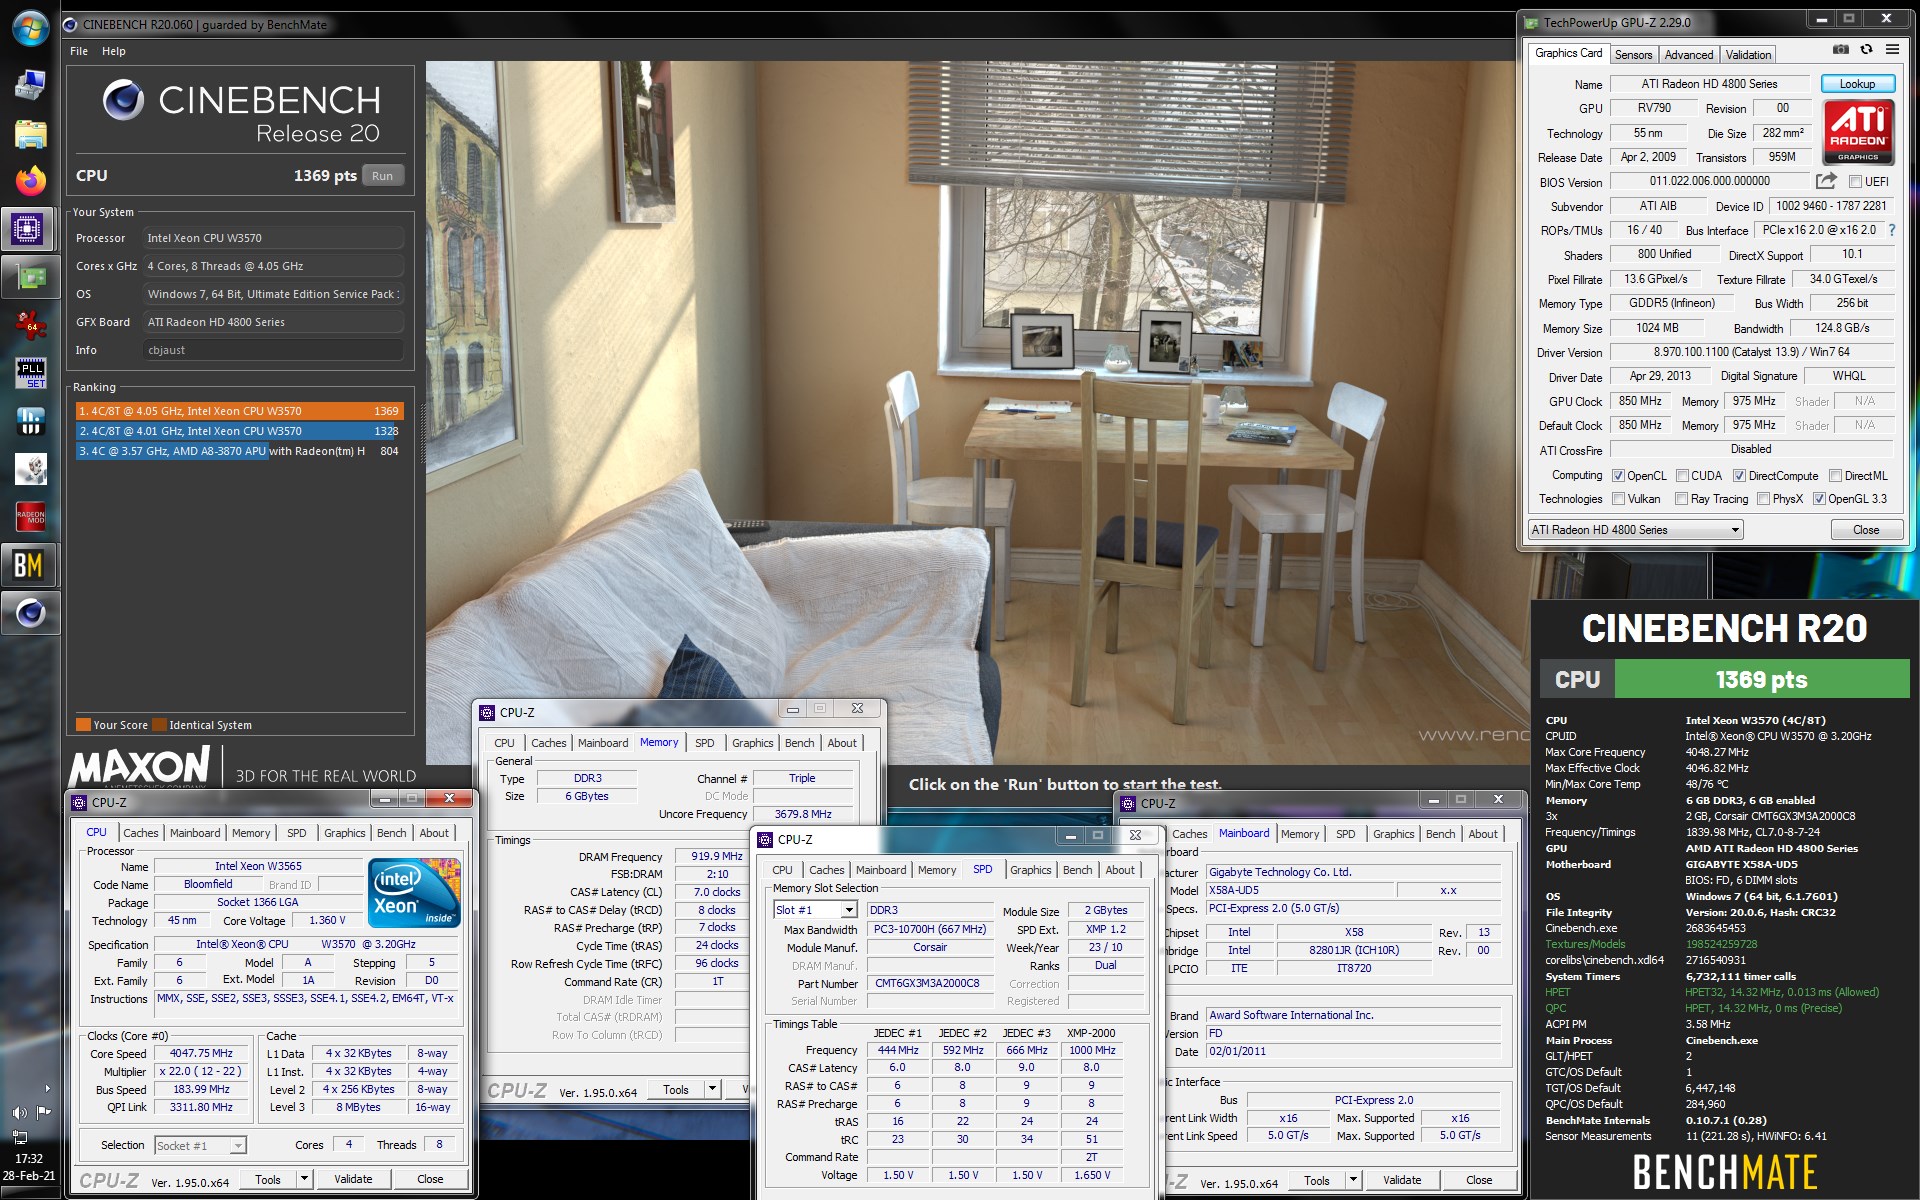Viewport: 1920px width, 1200px height.
Task: Open the Firefox taskbar icon
Action: pyautogui.click(x=30, y=181)
